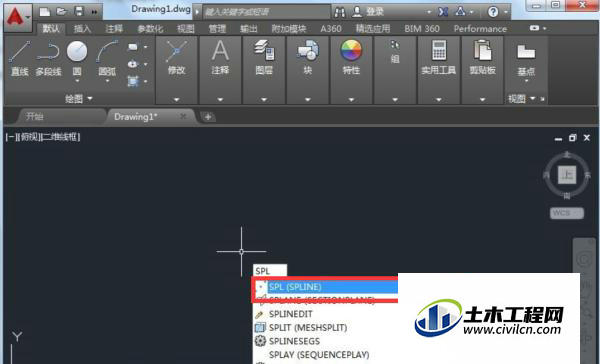Open the Layers (图层) panel
Screen dimensions: 600x364
coord(264,57)
